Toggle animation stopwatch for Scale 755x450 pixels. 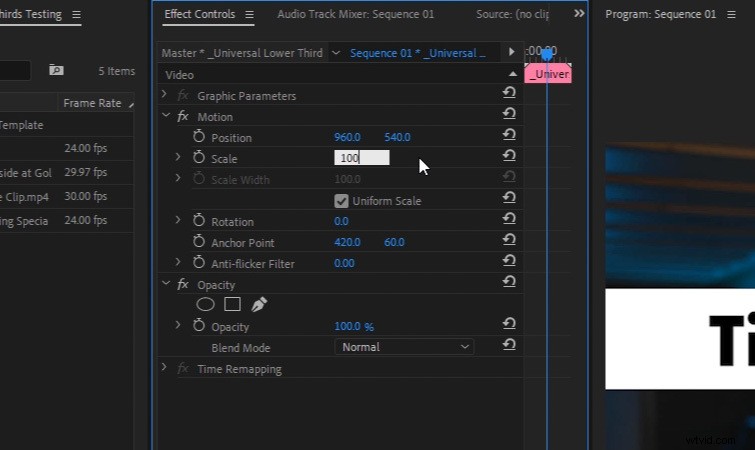(199, 157)
